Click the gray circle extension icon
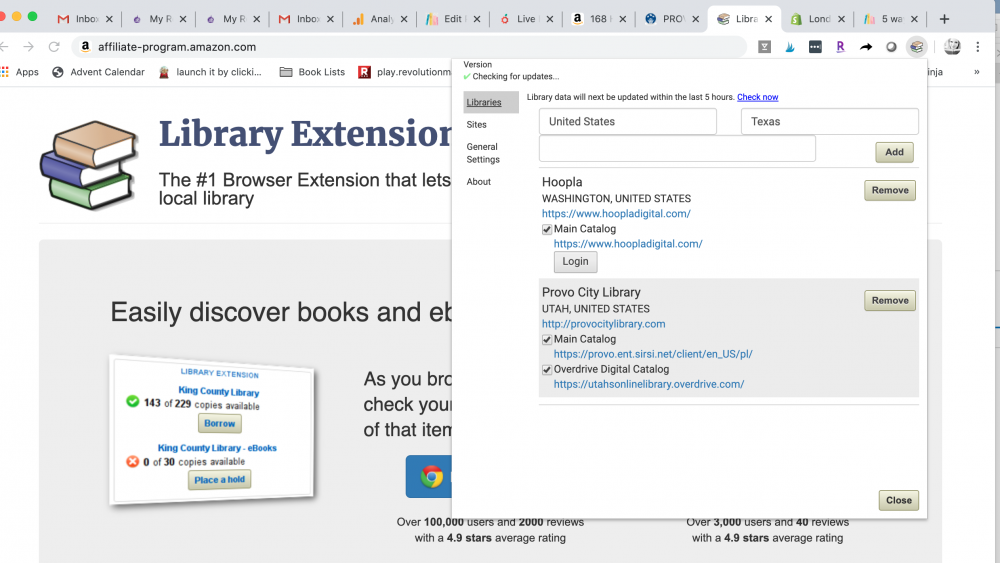The width and height of the screenshot is (1000, 563). [892, 47]
